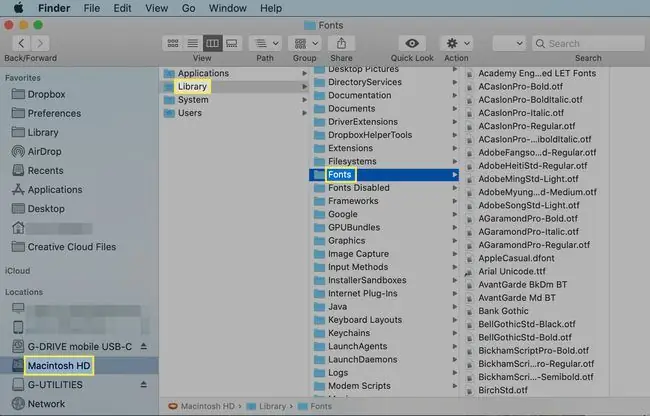Eject G-DRIVE mobile USB-C
Viewport: 650px width, 416px height.
pos(144,346)
